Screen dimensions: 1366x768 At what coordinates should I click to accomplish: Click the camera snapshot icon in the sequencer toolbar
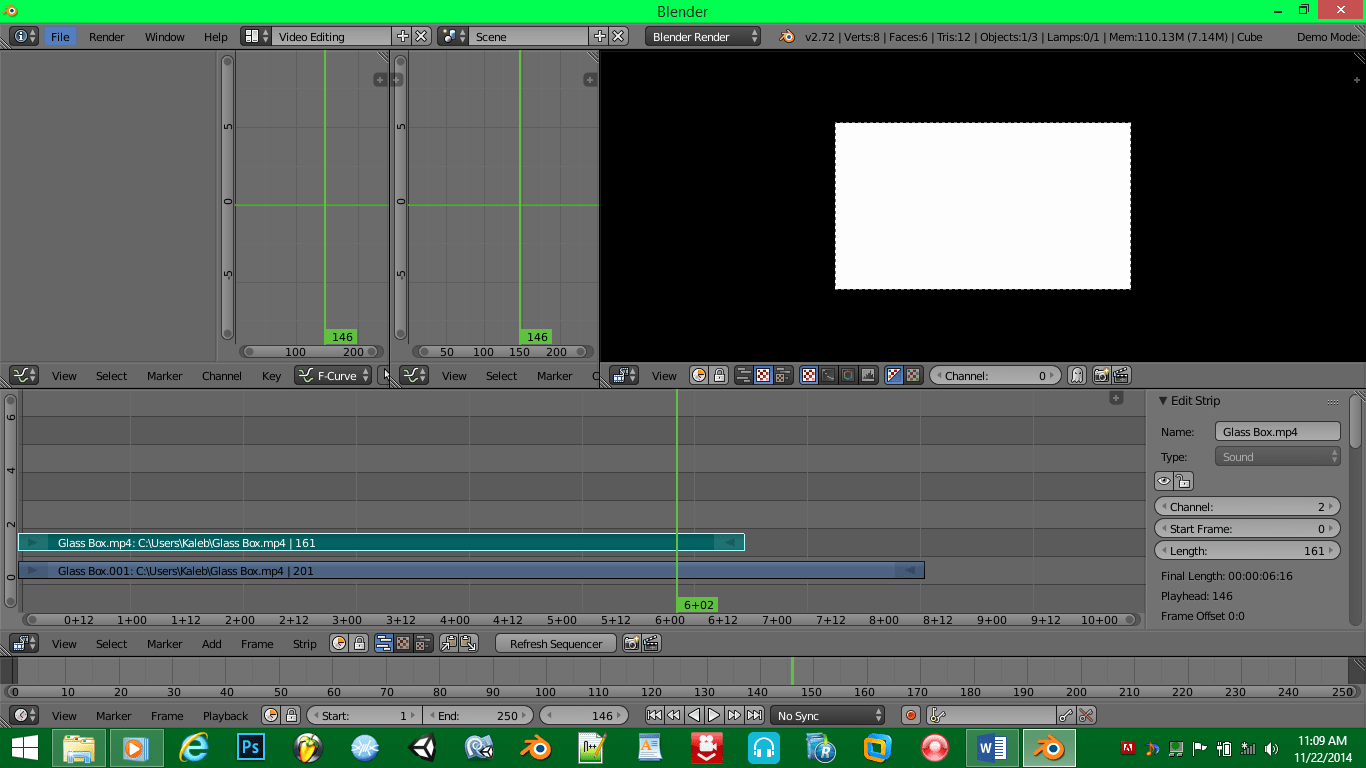[631, 643]
